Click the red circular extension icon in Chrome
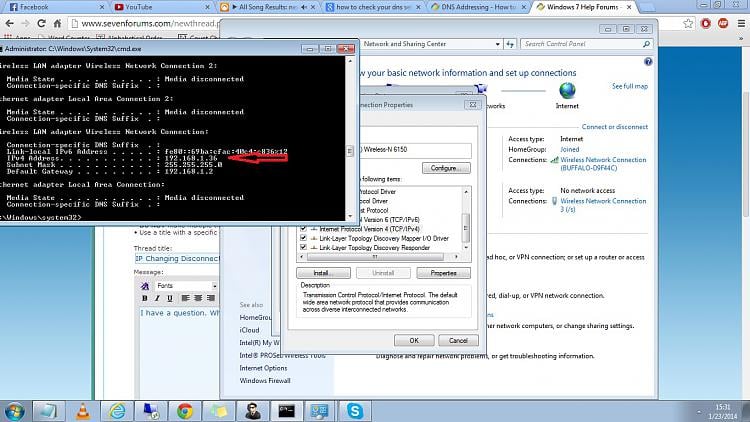Image resolution: width=750 pixels, height=422 pixels. point(706,23)
